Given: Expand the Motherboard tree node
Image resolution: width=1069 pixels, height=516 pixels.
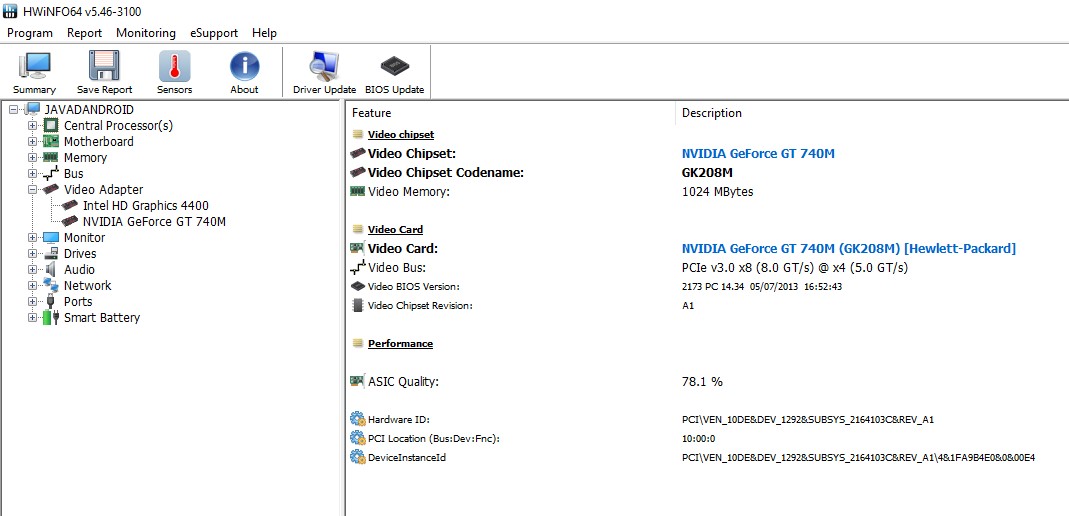Looking at the screenshot, I should (33, 142).
